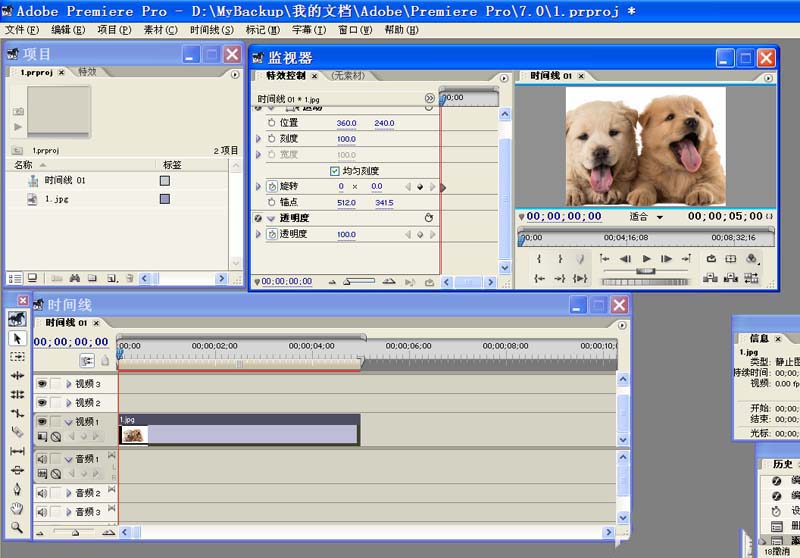This screenshot has width=800, height=558.
Task: Mute speaker of 音频3 track
Action: coord(42,512)
